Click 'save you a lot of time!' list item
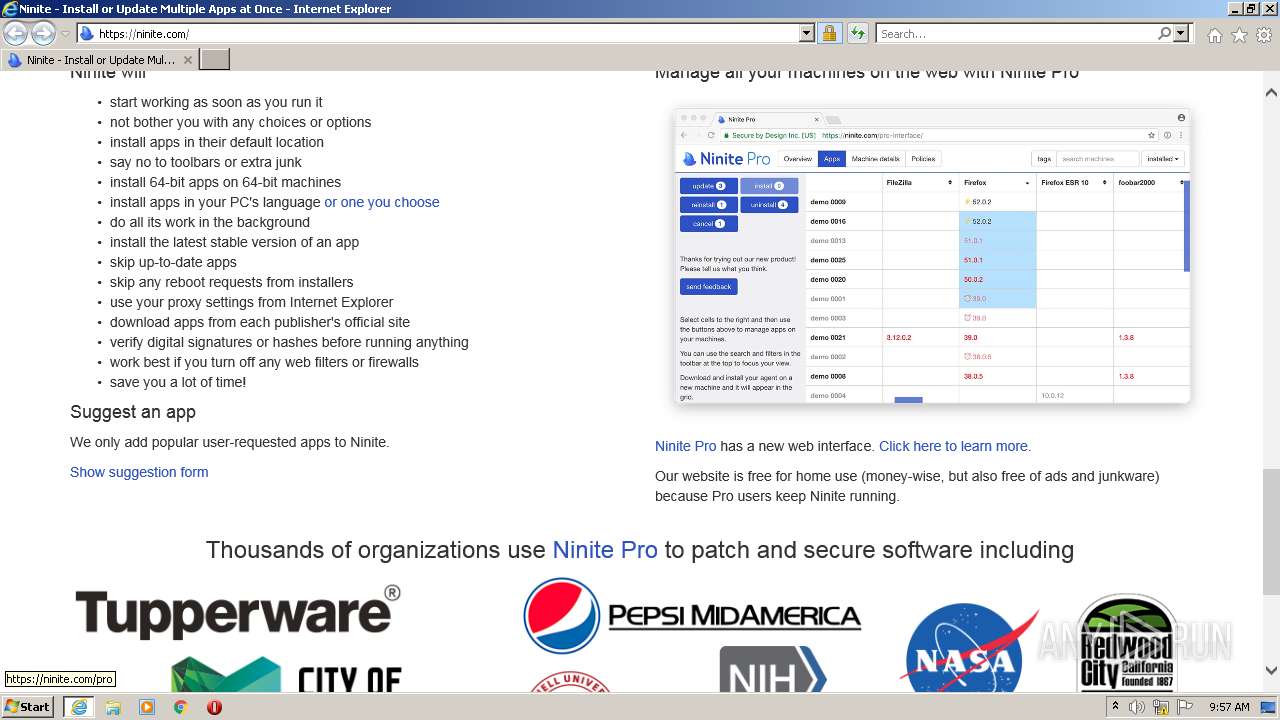 coord(178,382)
